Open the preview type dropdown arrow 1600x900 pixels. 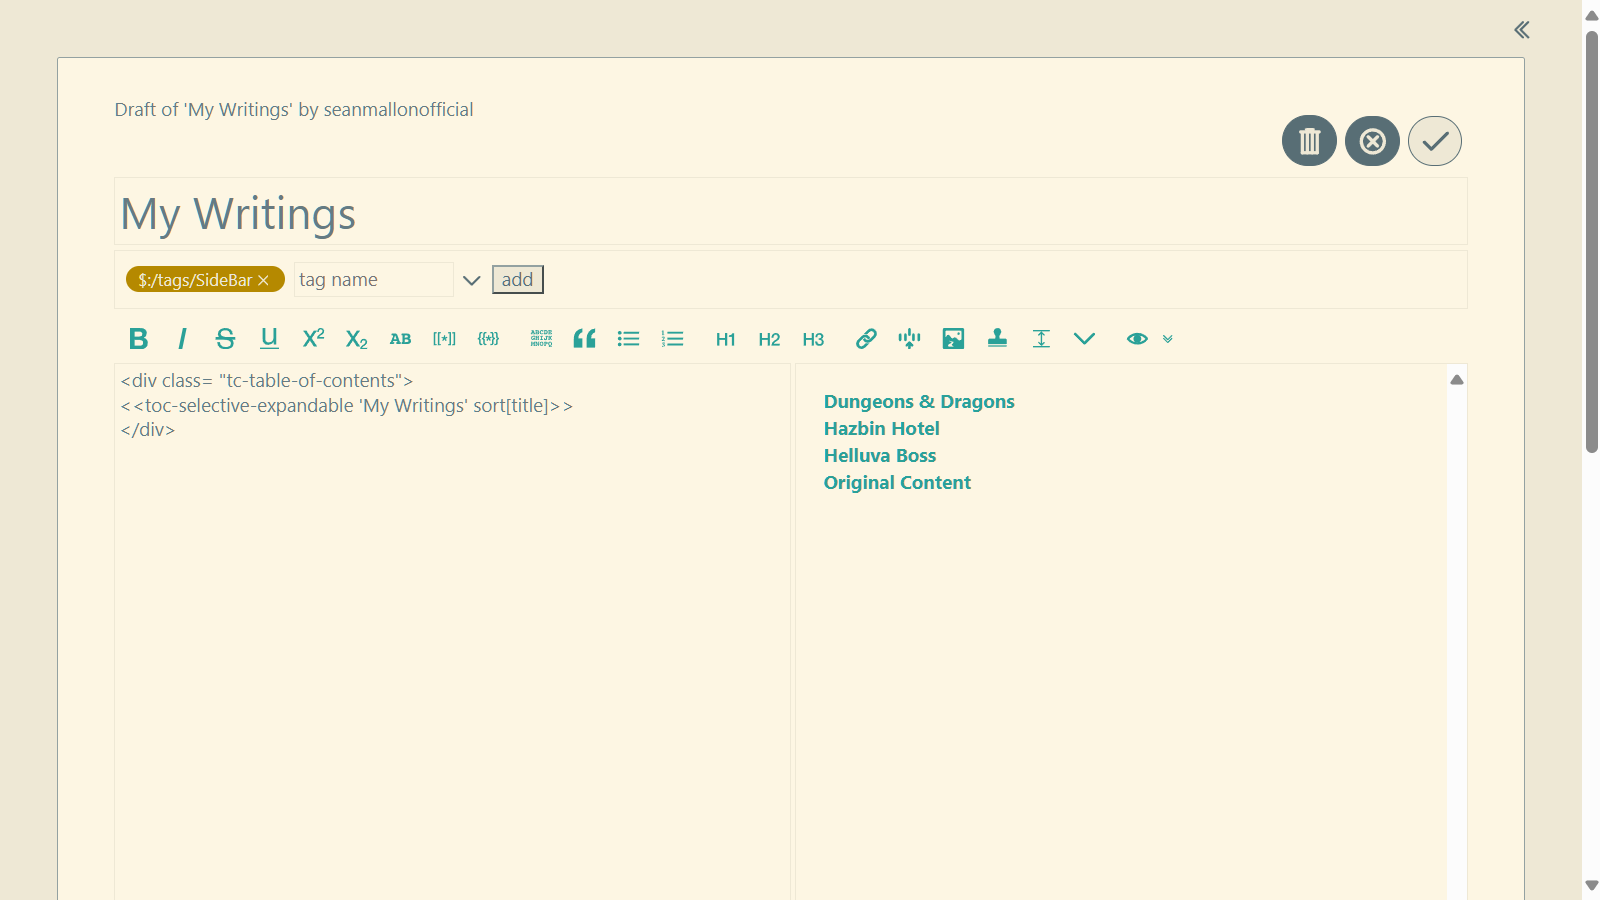tap(1168, 339)
